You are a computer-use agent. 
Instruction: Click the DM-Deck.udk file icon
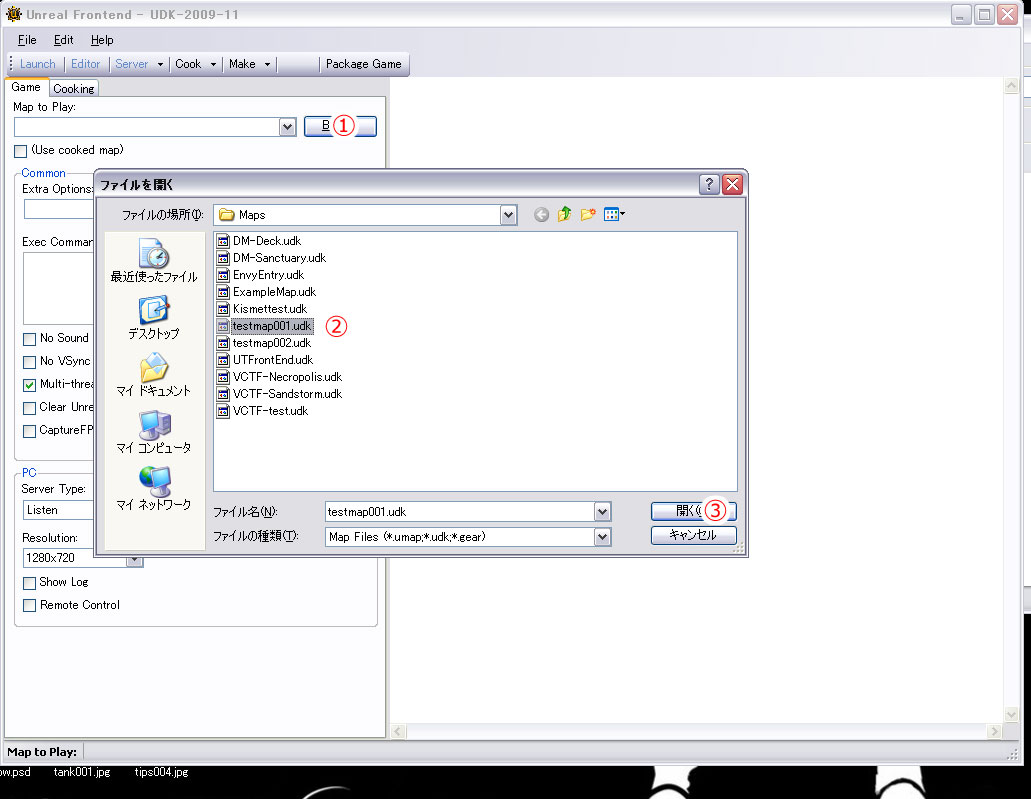pyautogui.click(x=224, y=241)
